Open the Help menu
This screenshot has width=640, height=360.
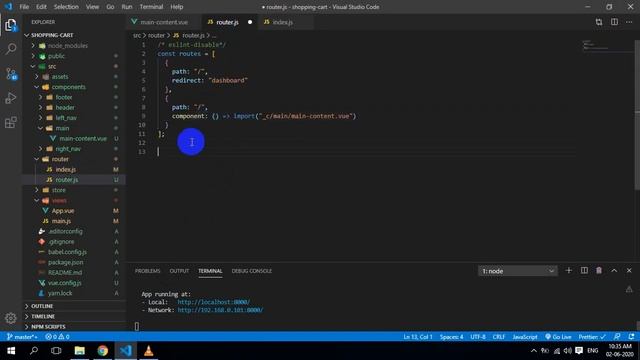pyautogui.click(x=176, y=7)
